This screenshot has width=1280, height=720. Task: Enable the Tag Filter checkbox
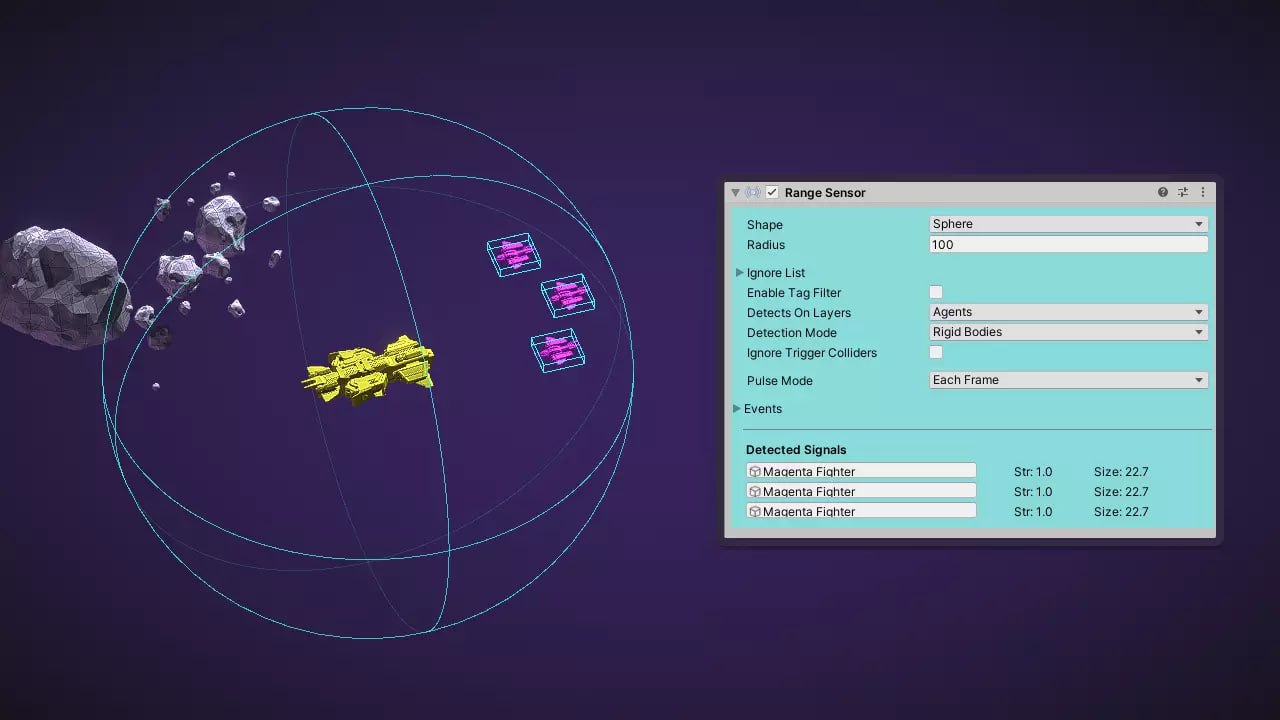point(936,292)
